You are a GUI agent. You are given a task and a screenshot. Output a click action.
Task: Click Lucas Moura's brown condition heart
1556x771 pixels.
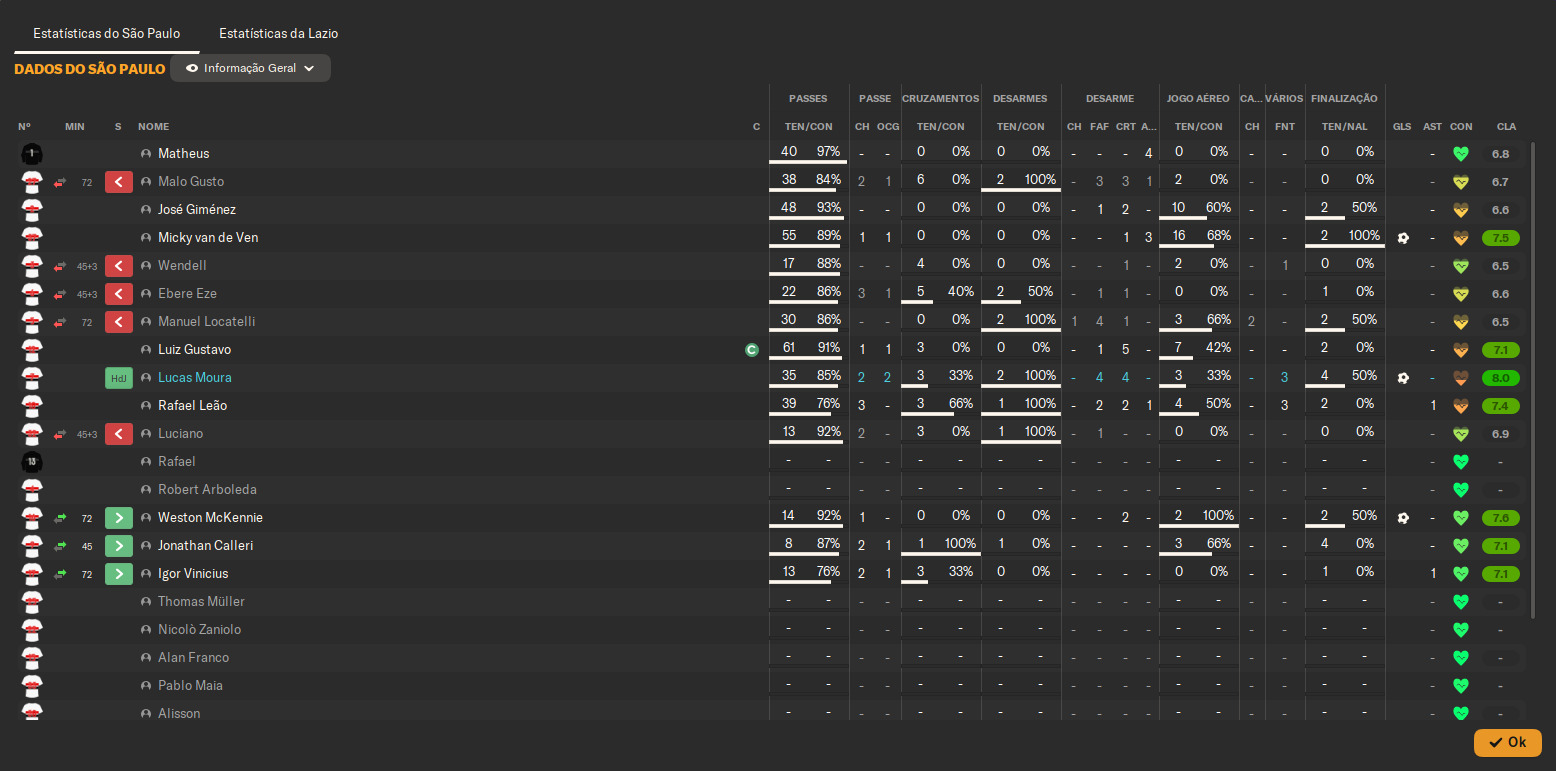pos(1461,378)
